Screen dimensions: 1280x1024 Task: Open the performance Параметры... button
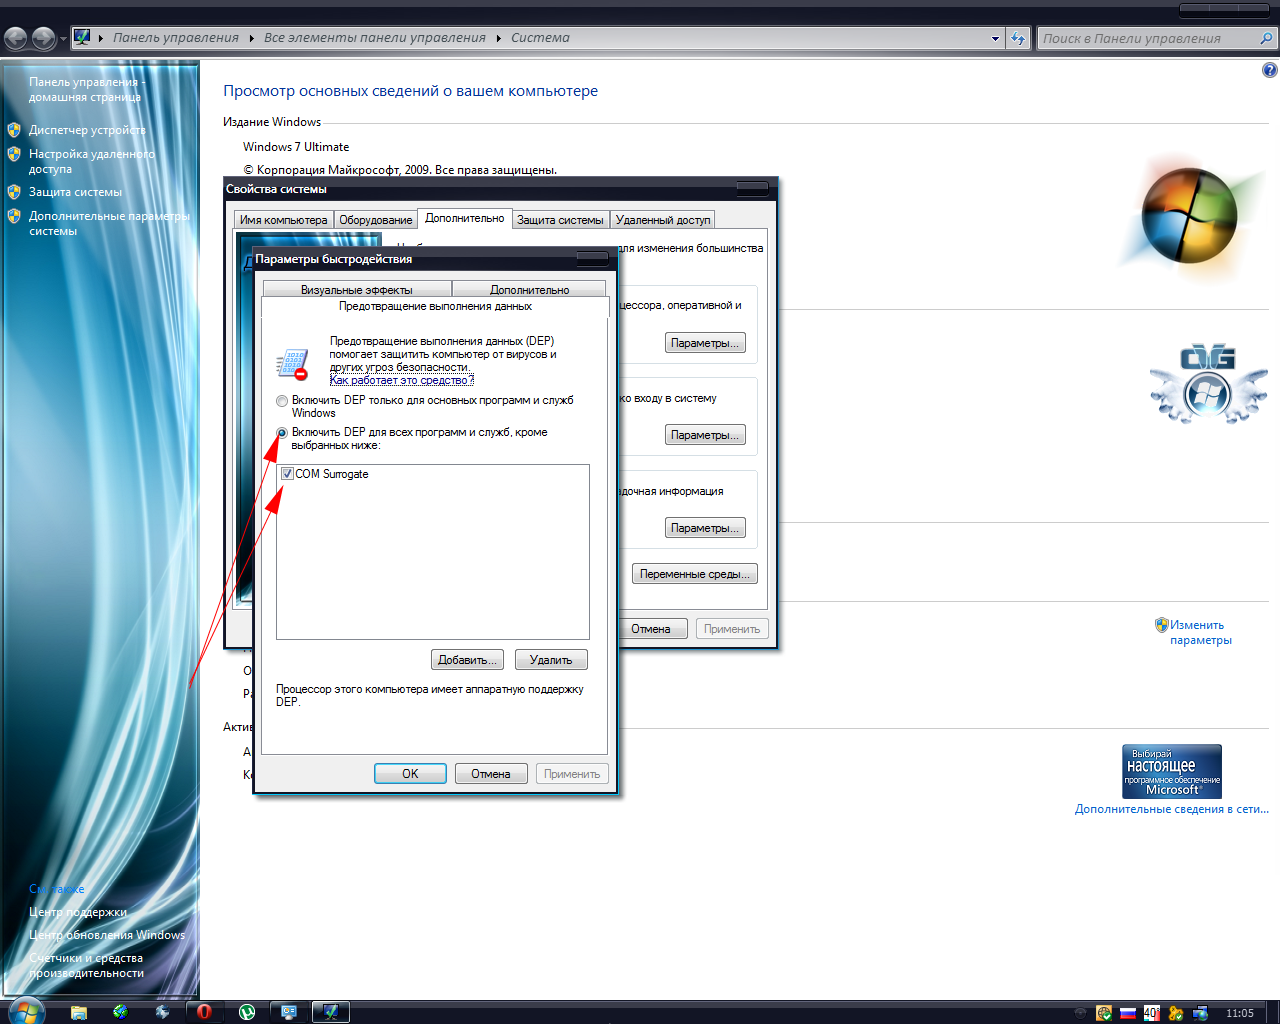[x=705, y=343]
